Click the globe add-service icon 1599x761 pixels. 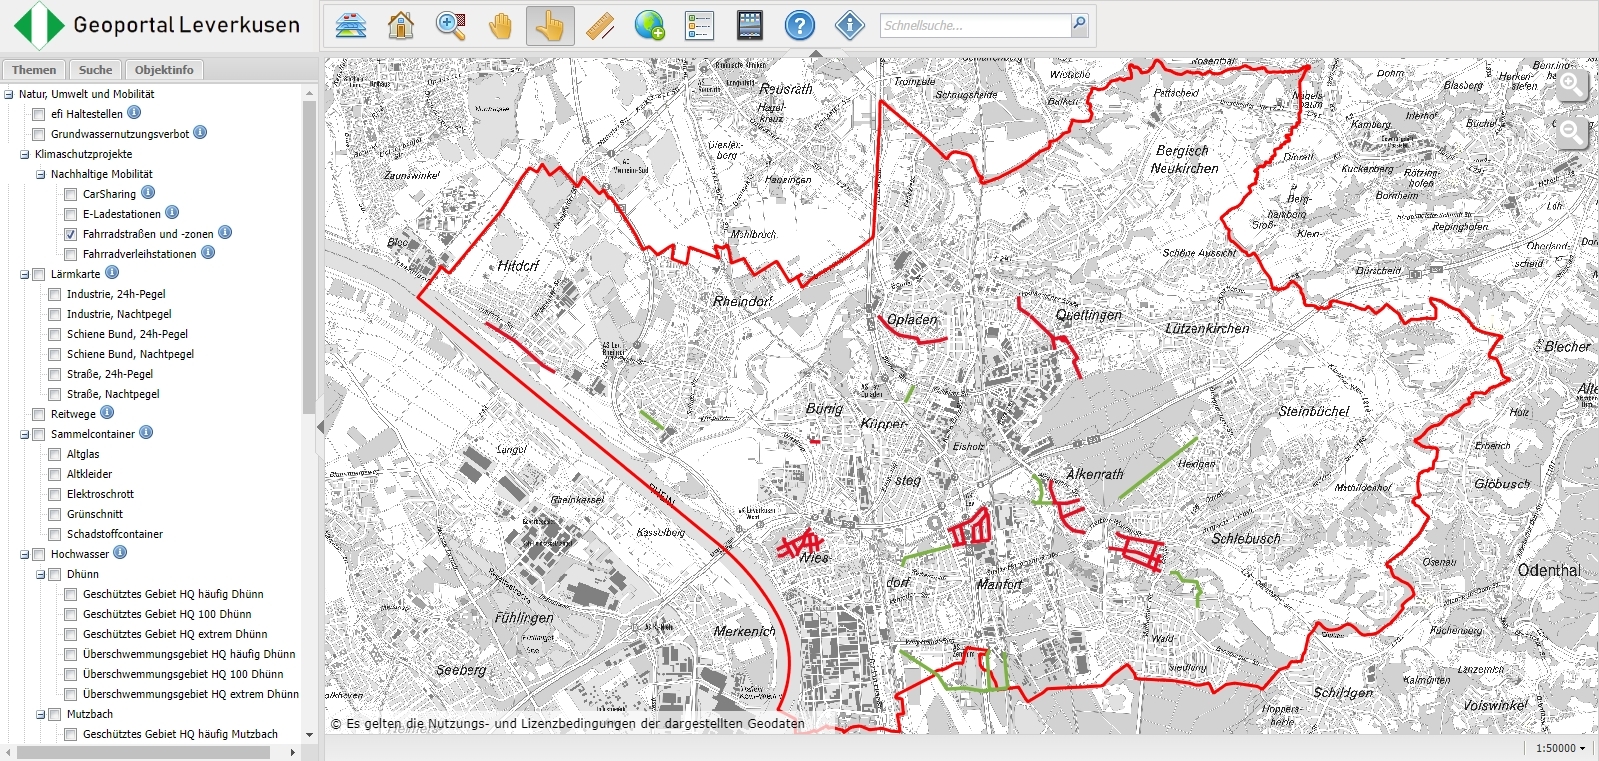[650, 26]
